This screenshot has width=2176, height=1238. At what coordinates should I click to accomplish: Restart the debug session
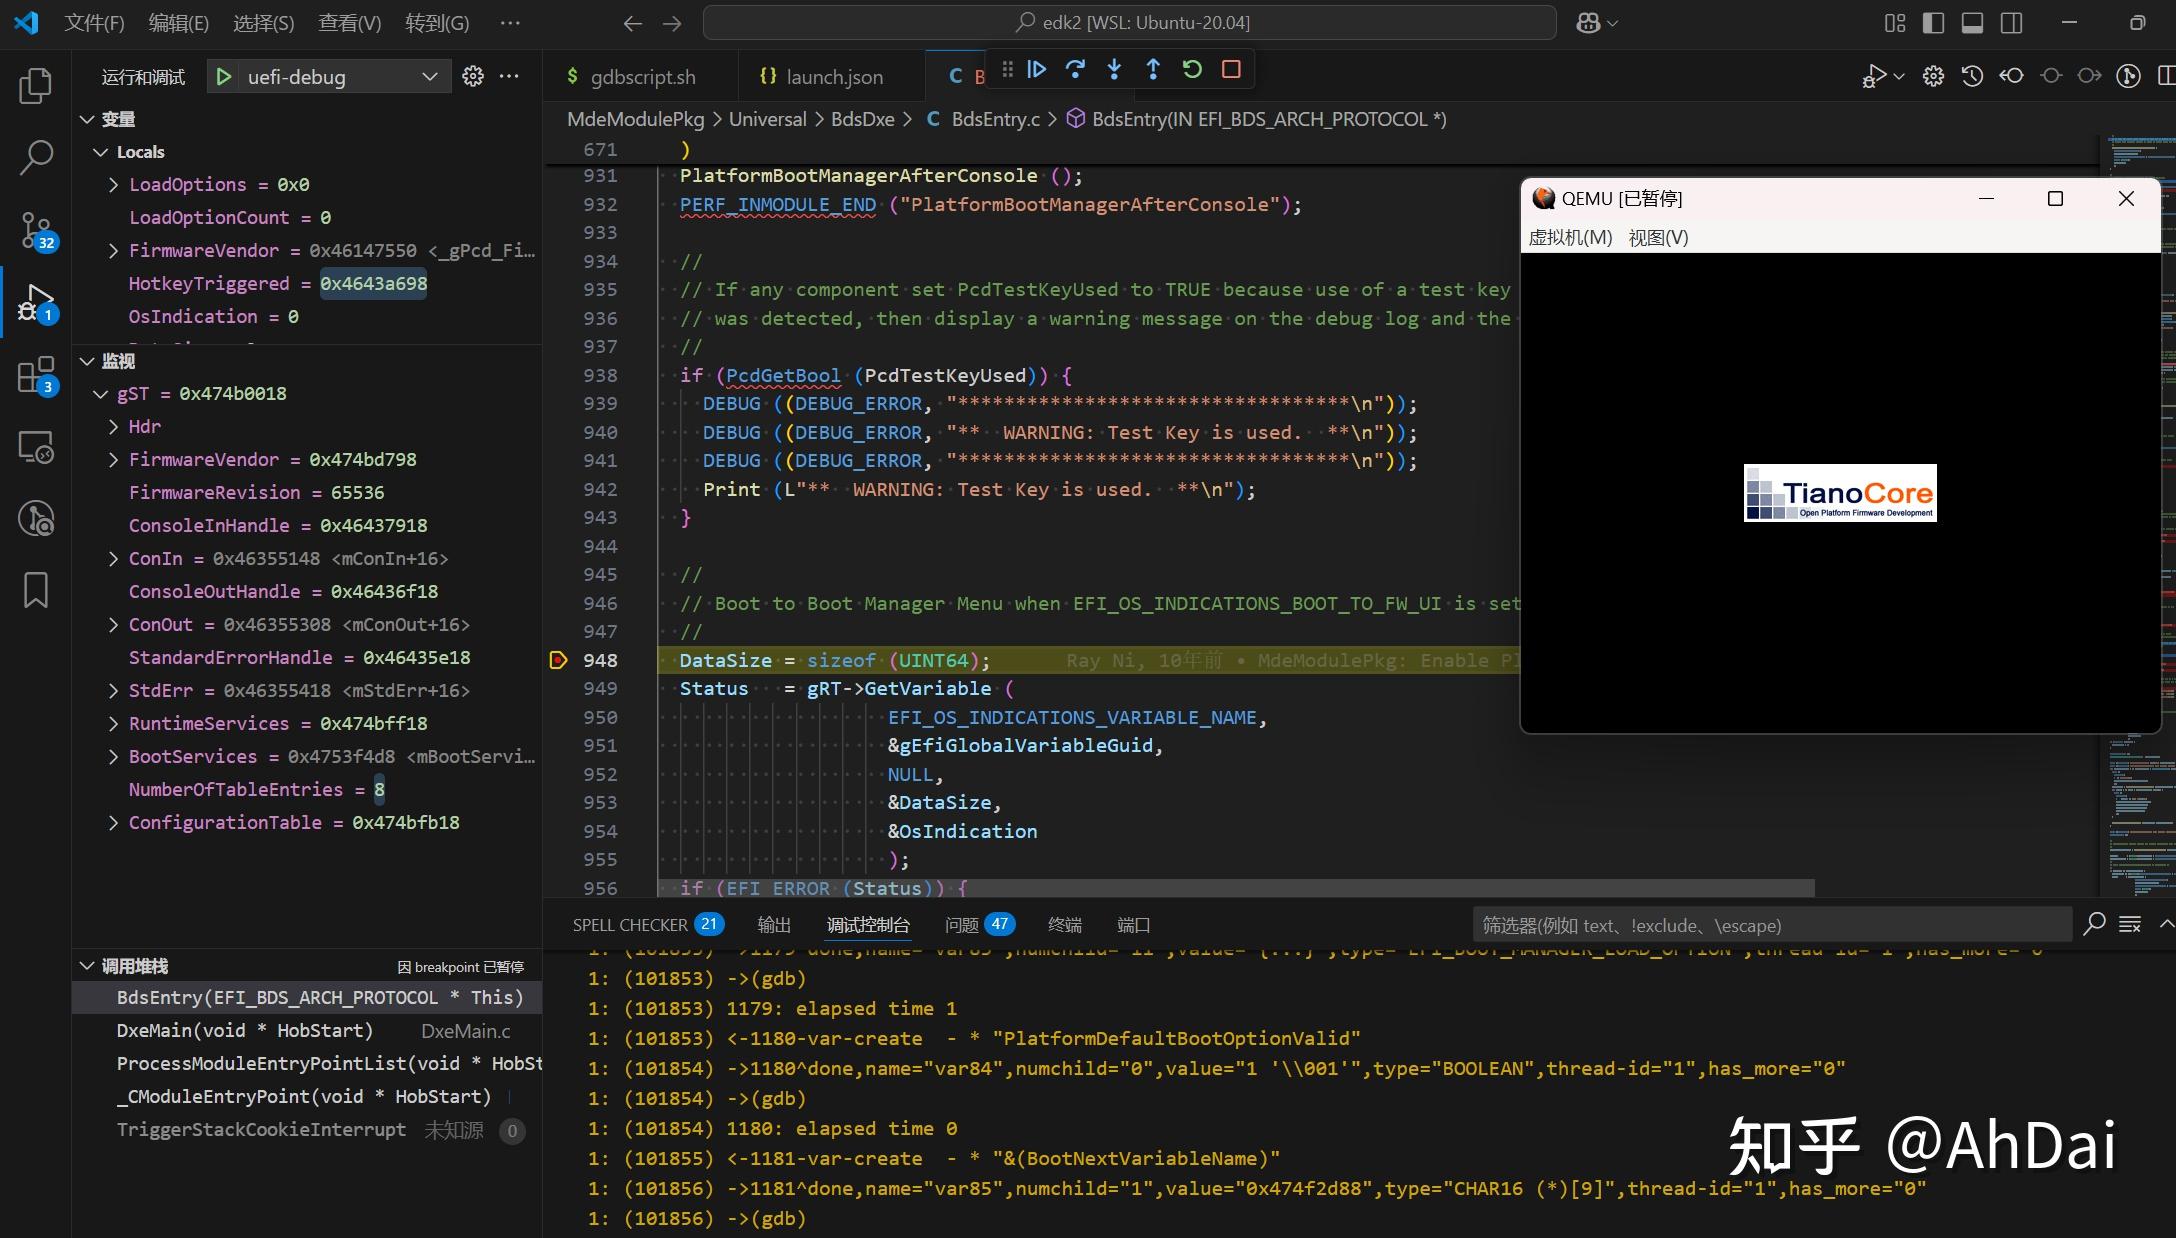1191,69
